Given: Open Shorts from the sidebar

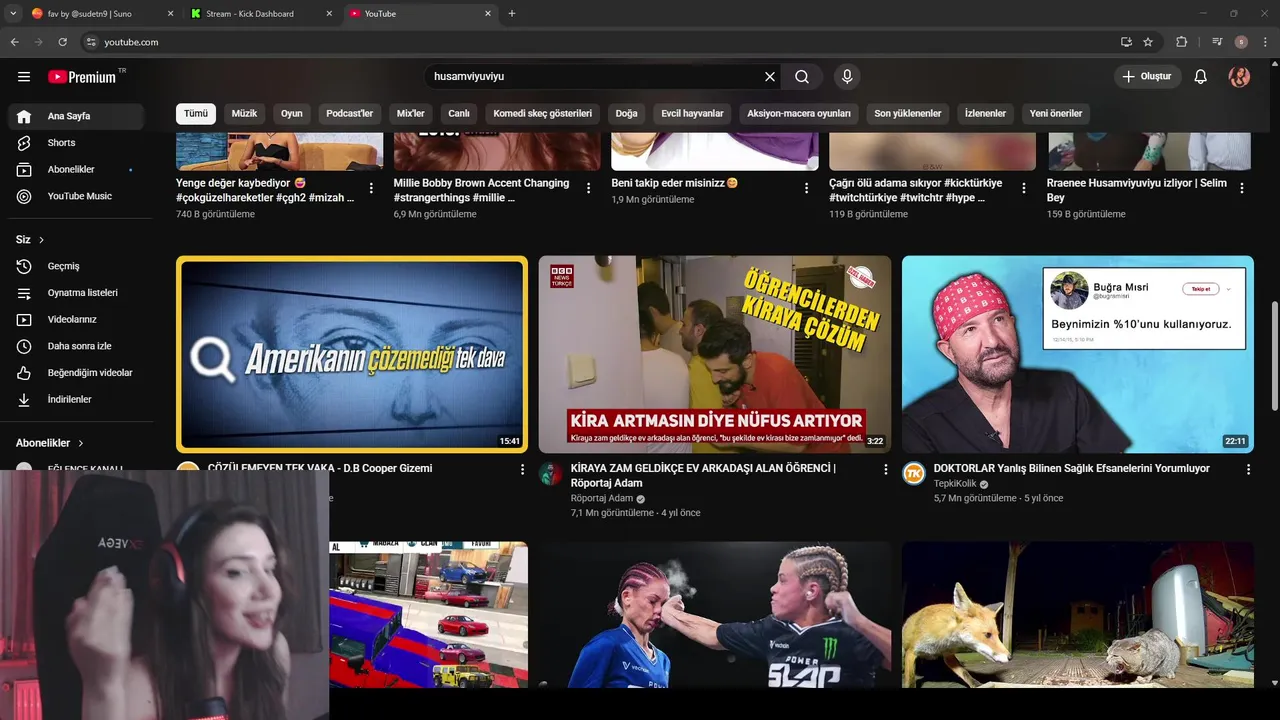Looking at the screenshot, I should 77,143.
